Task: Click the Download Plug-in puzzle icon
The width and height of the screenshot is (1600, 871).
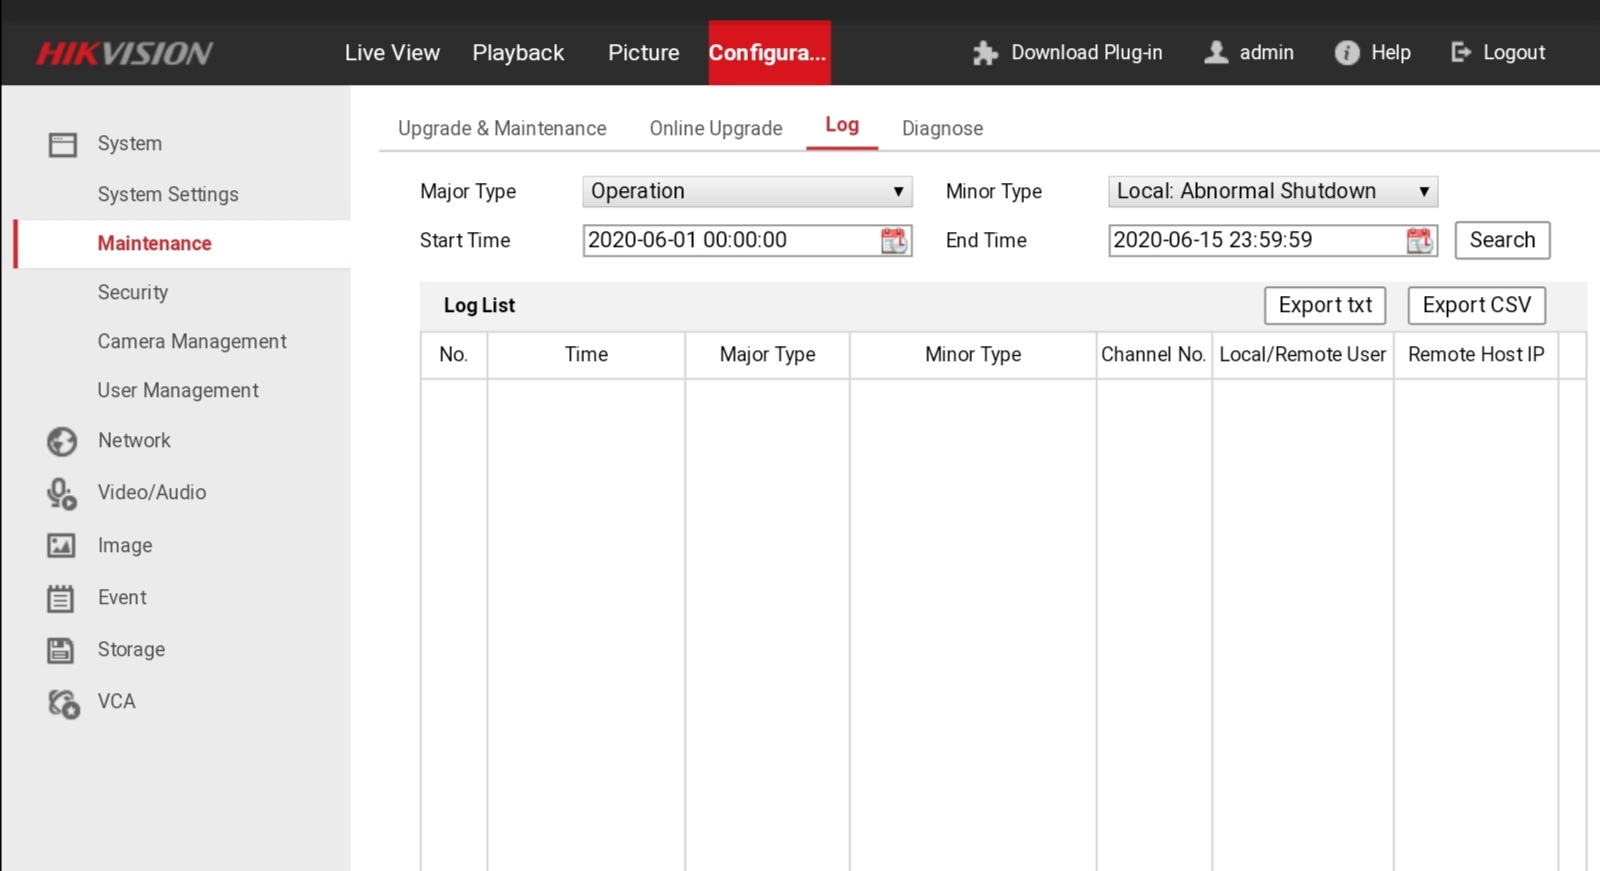Action: pos(985,53)
